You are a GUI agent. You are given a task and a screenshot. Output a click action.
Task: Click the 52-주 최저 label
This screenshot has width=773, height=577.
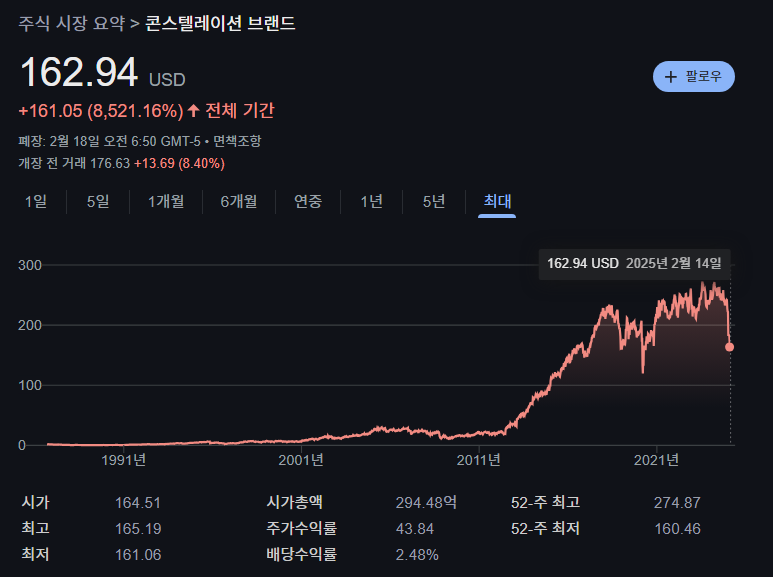(x=545, y=529)
